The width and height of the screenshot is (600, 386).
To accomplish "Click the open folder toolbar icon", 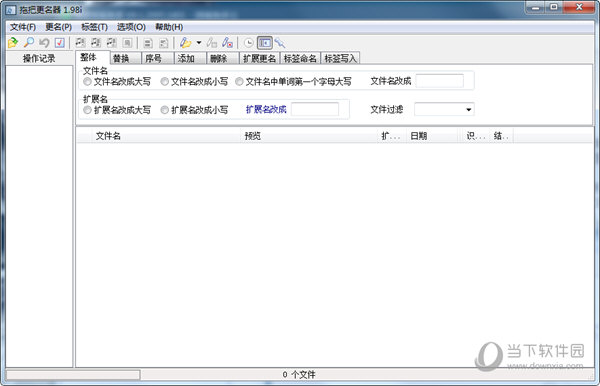I will tap(13, 42).
